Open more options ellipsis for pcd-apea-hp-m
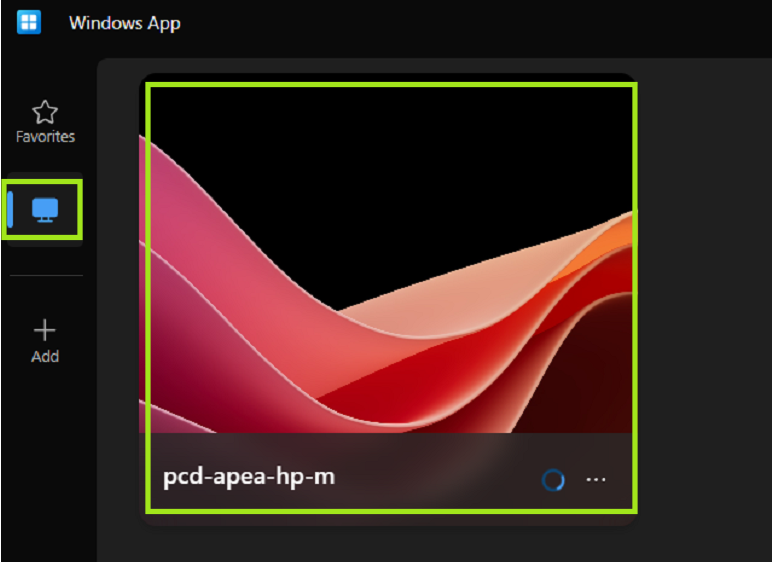772x562 pixels. (x=596, y=479)
